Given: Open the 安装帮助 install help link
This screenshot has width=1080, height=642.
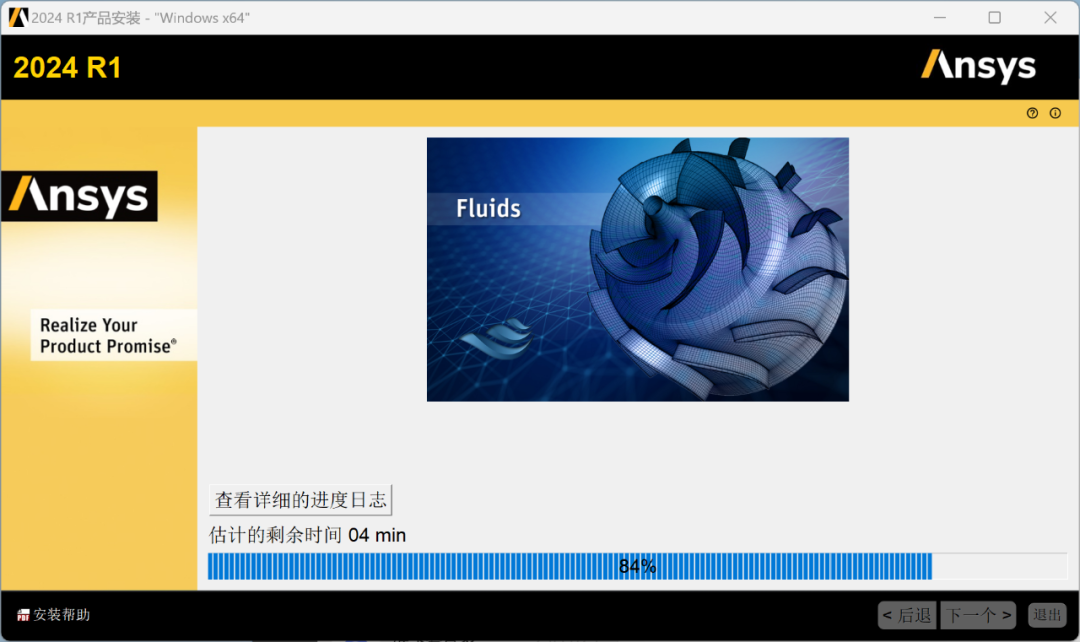Looking at the screenshot, I should [x=61, y=614].
